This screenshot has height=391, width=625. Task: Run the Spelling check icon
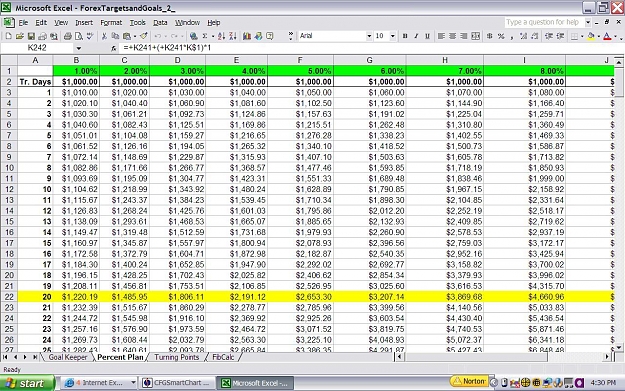90,36
